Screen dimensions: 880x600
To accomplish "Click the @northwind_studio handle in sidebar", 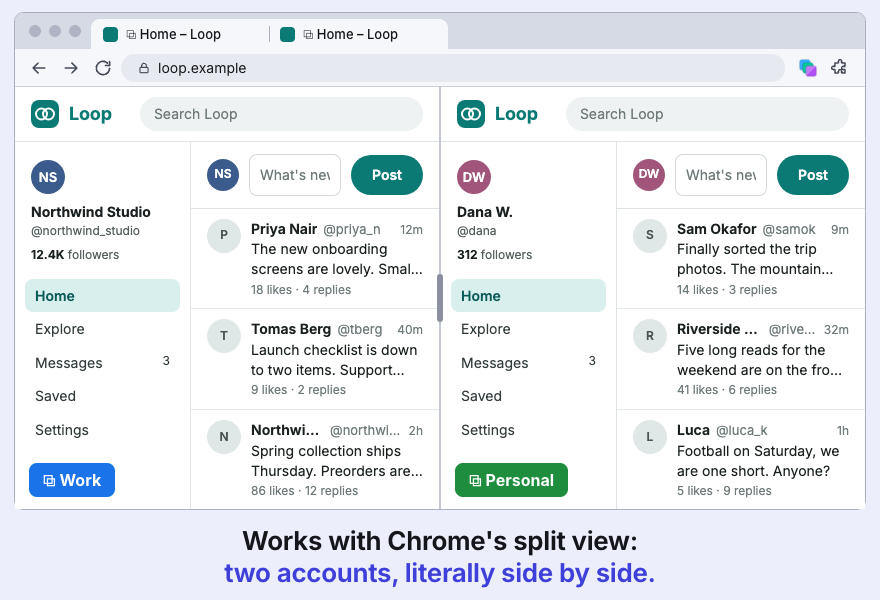I will tap(85, 231).
